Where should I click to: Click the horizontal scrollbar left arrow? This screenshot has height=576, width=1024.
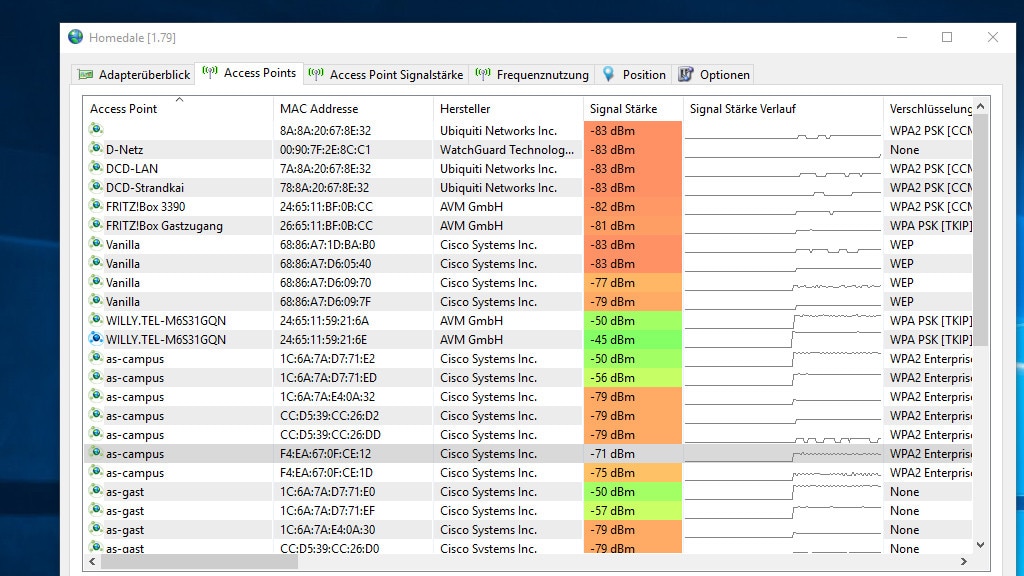tap(92, 561)
